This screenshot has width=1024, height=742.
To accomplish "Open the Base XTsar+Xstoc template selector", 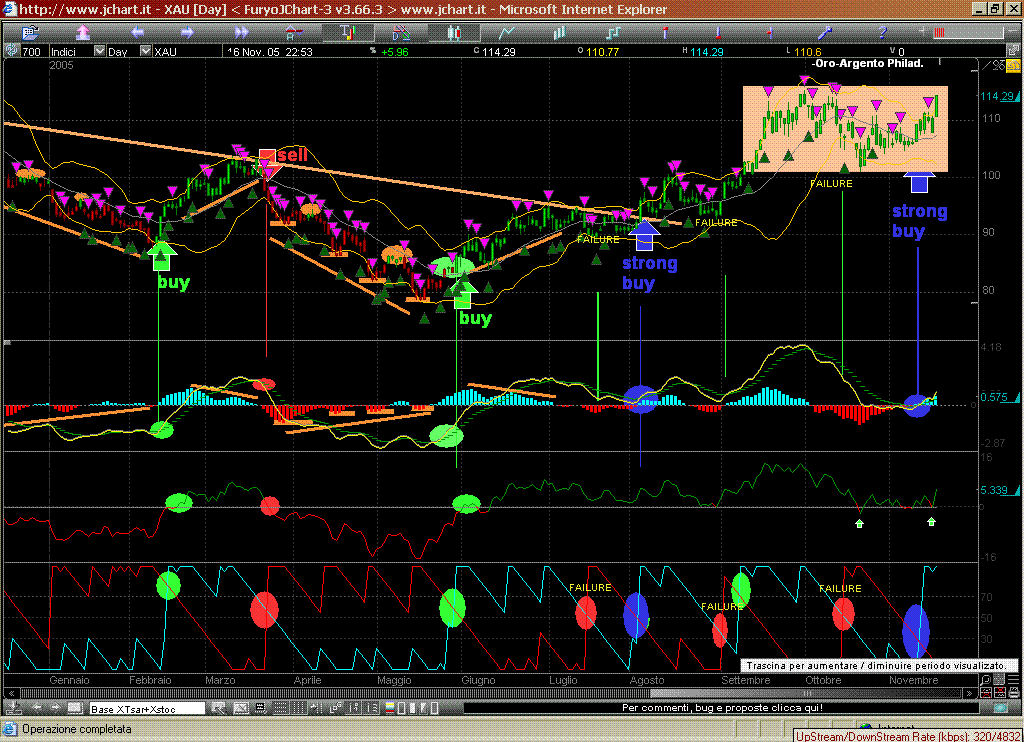I will click(x=147, y=709).
